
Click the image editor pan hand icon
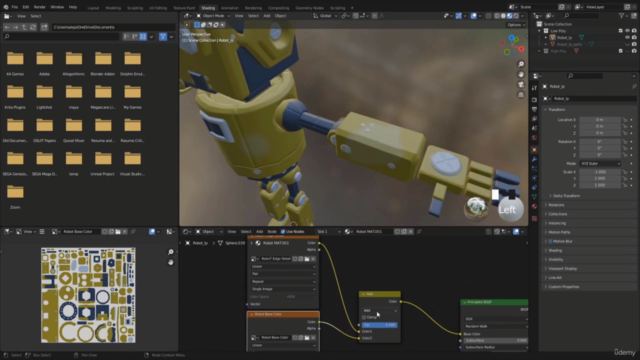pyautogui.click(x=171, y=262)
